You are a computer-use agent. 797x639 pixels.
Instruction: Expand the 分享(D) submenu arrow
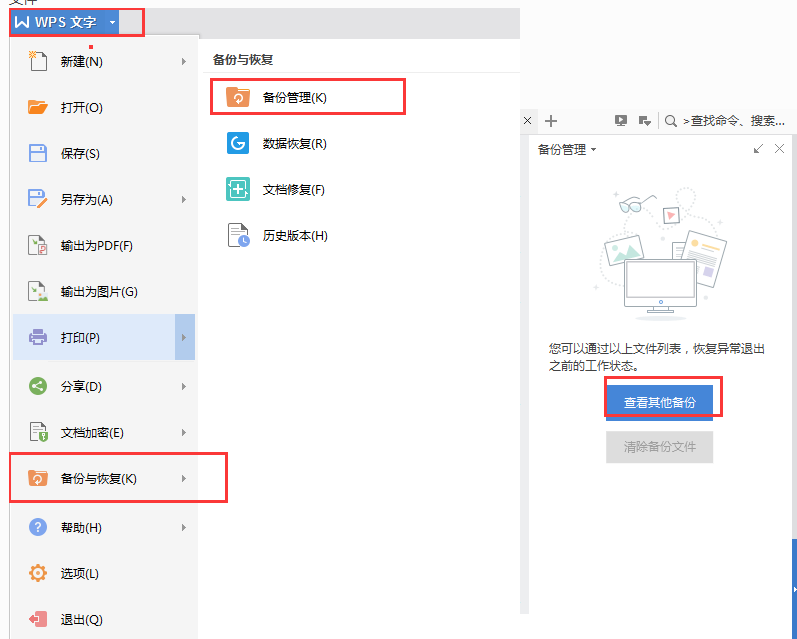point(183,387)
